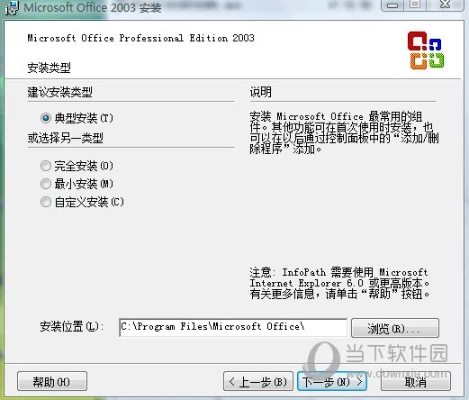Focus the 安装位置 path input field

233,327
